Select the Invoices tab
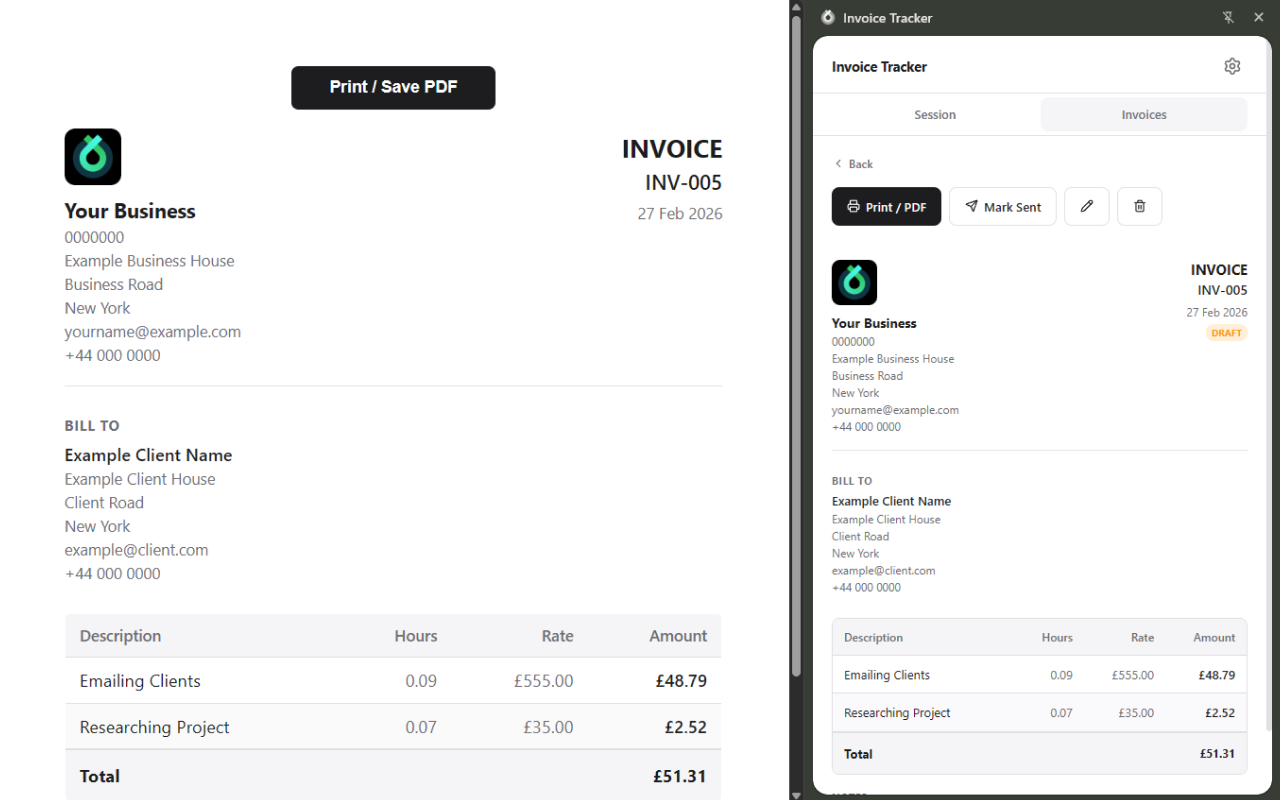Image resolution: width=1280 pixels, height=800 pixels. coord(1143,114)
